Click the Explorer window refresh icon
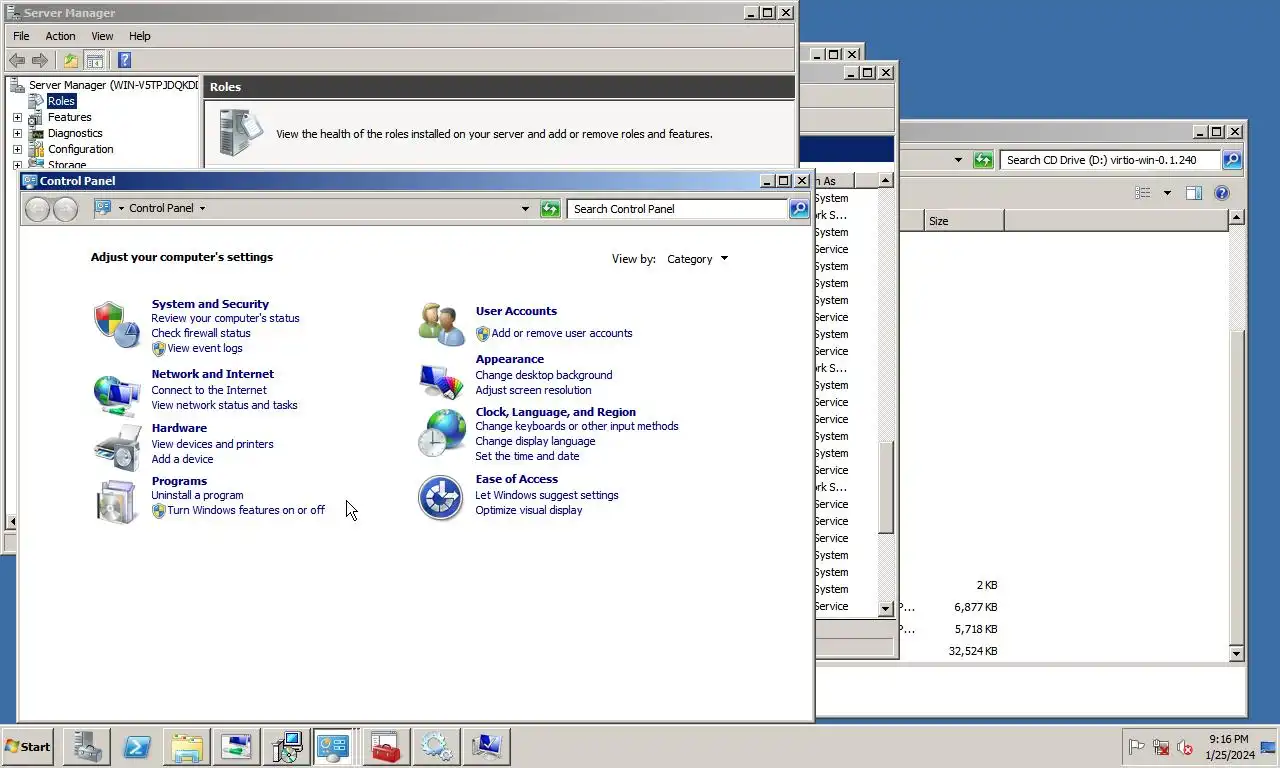Image resolution: width=1280 pixels, height=768 pixels. pyautogui.click(x=983, y=160)
